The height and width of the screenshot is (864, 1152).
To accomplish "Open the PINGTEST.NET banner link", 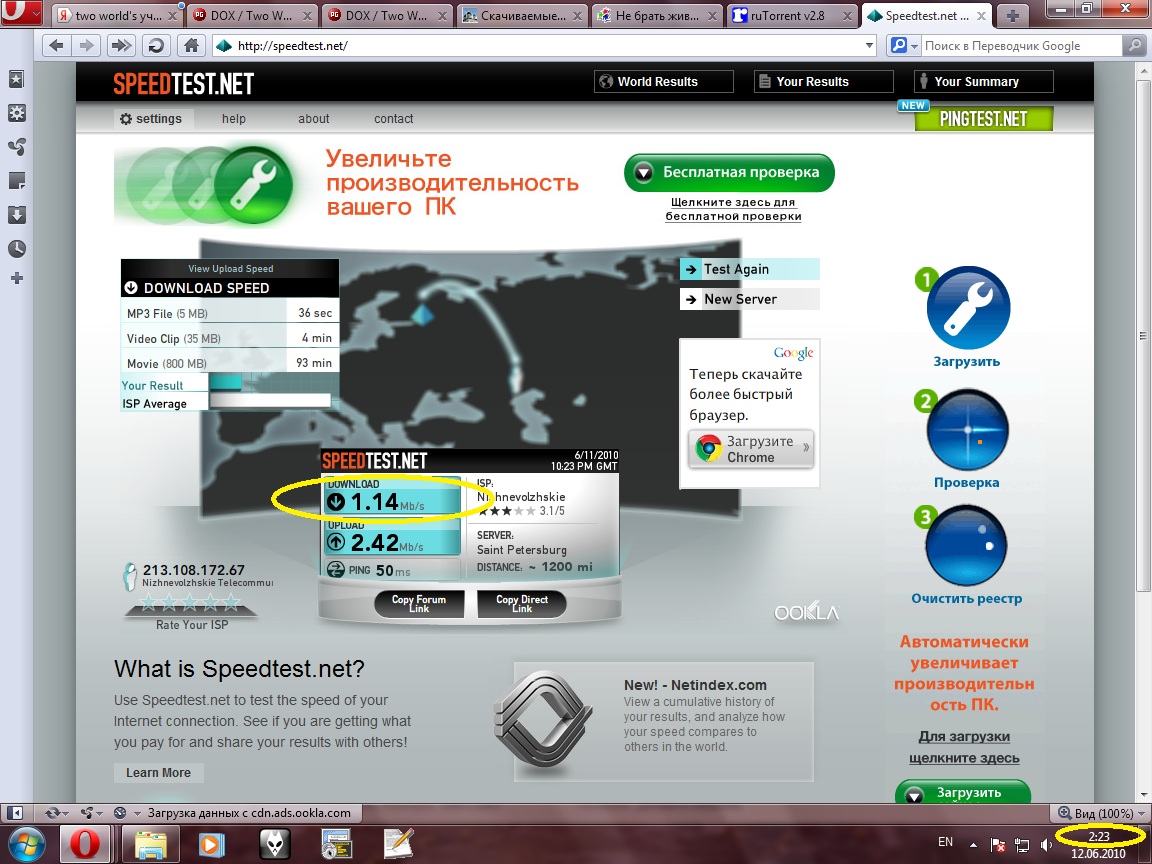I will [983, 118].
